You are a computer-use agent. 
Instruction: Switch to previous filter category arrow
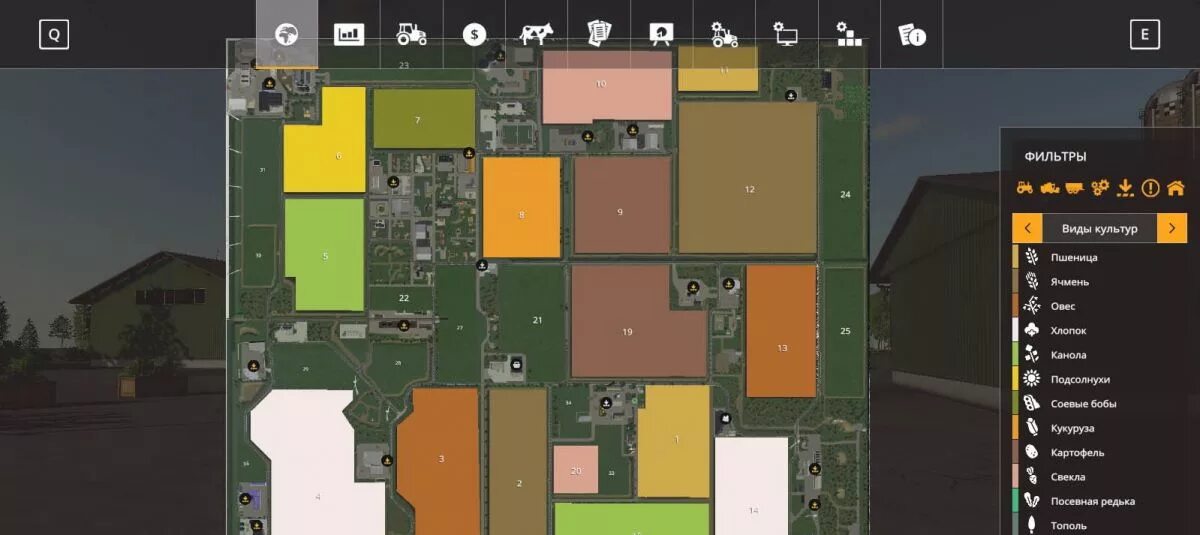tap(1027, 228)
